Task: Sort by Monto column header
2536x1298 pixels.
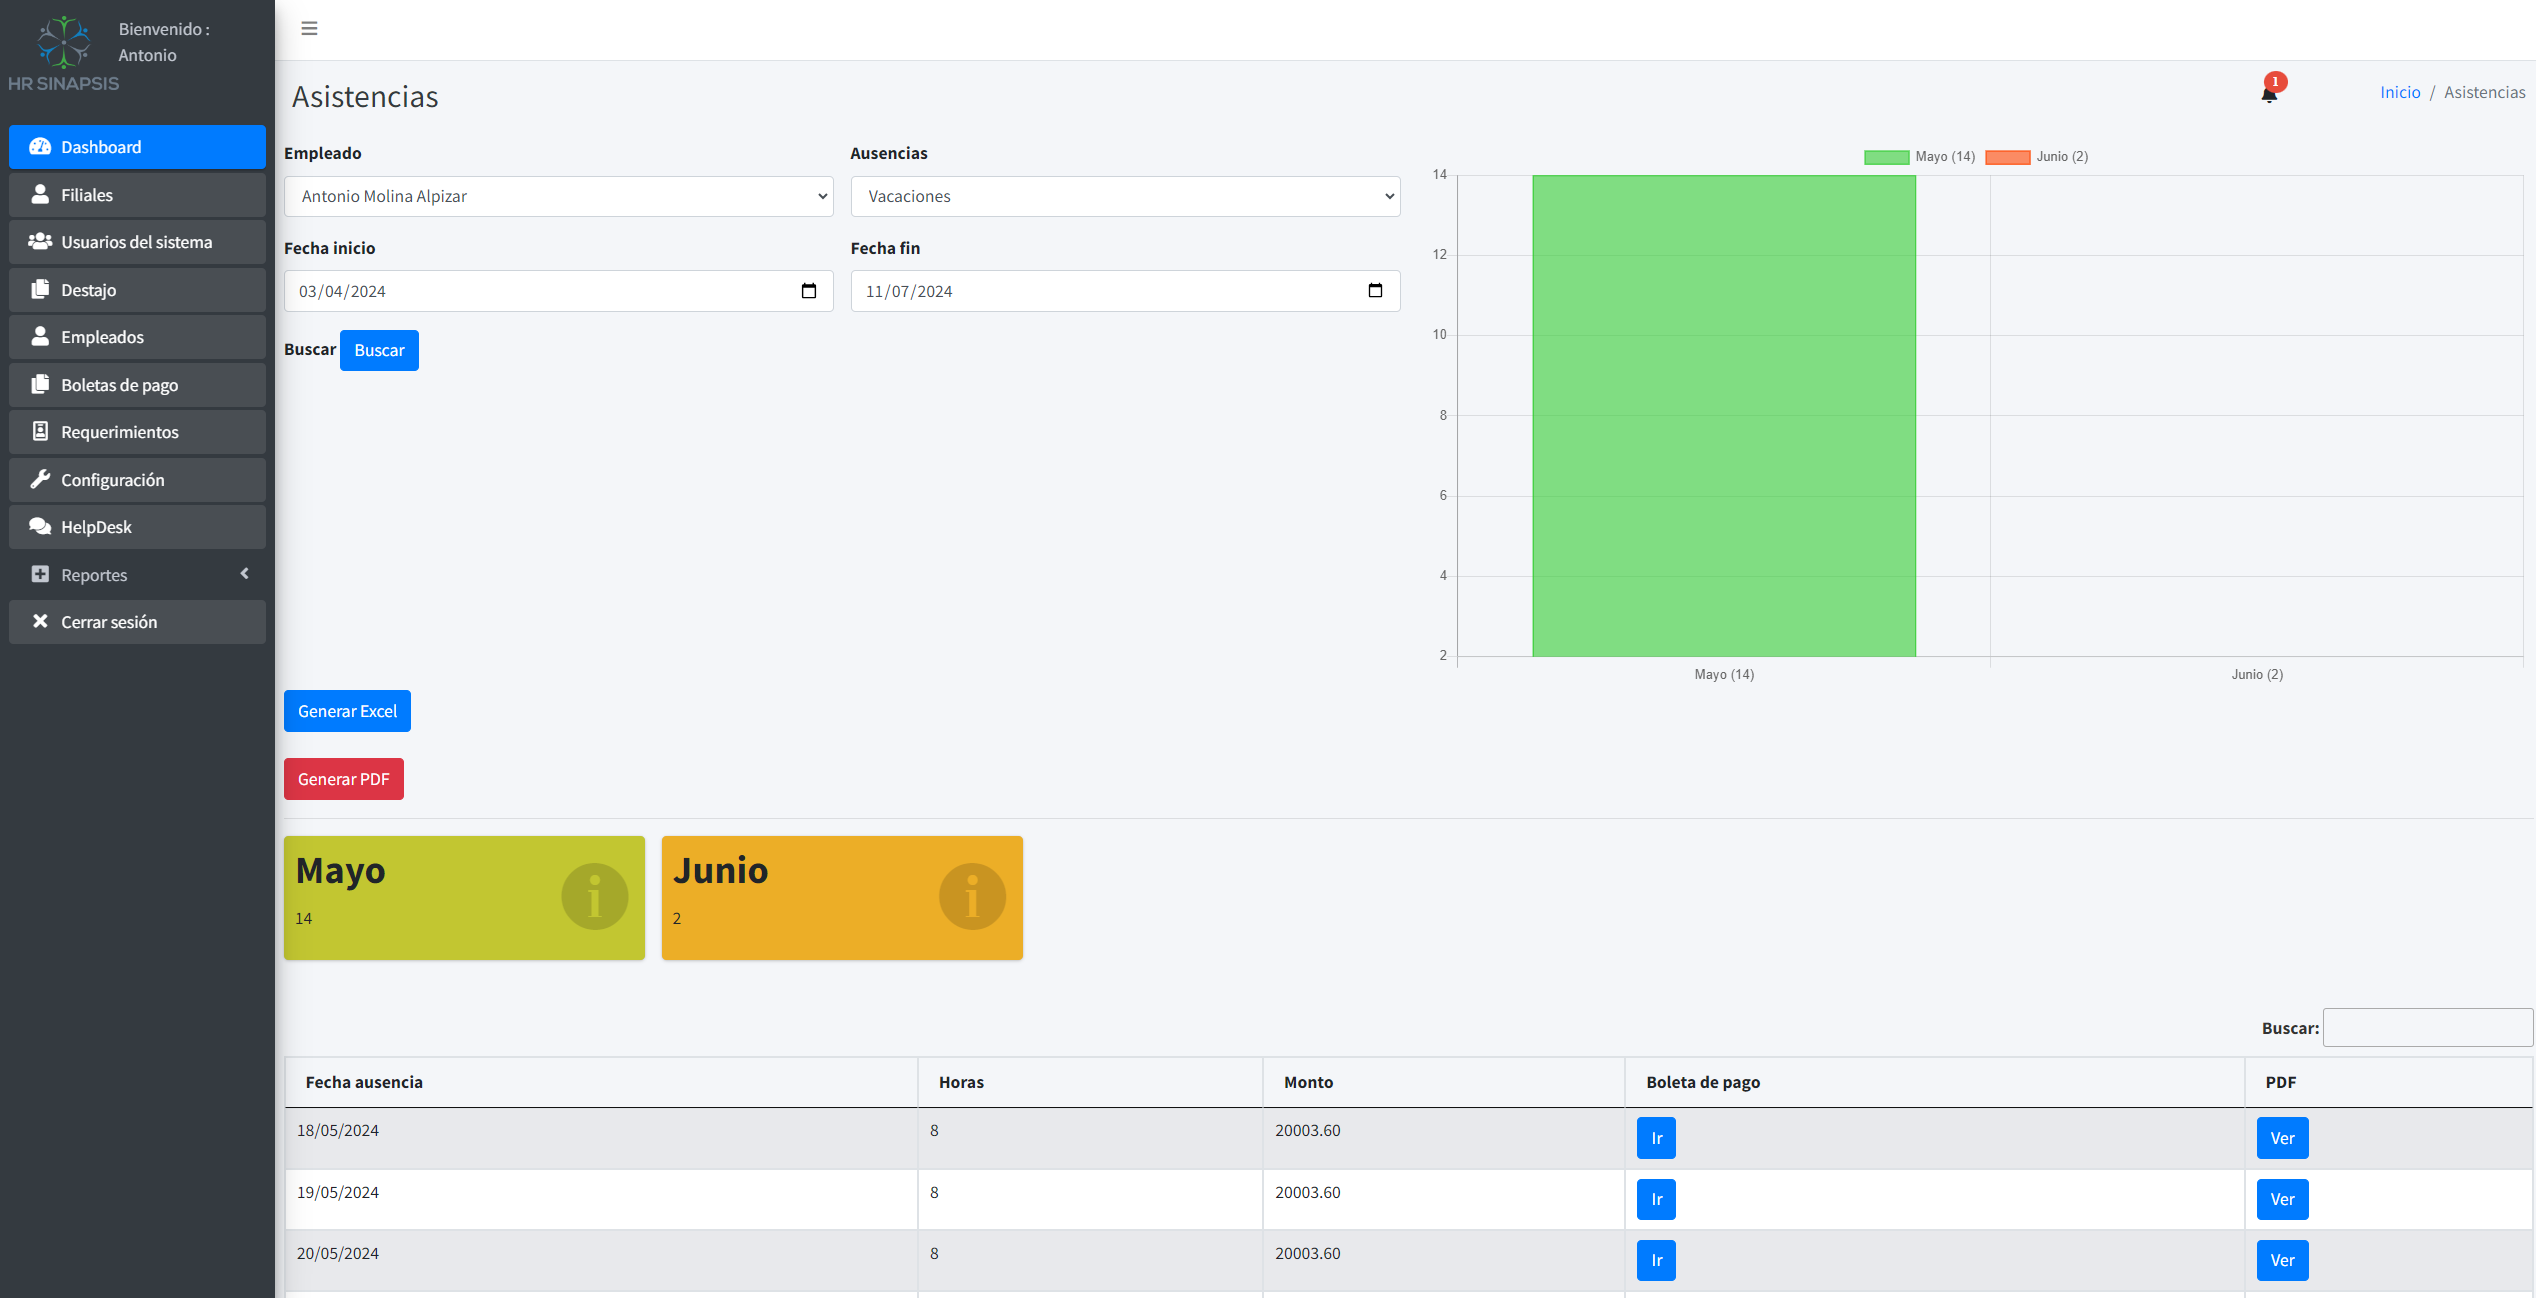Action: click(1444, 1082)
